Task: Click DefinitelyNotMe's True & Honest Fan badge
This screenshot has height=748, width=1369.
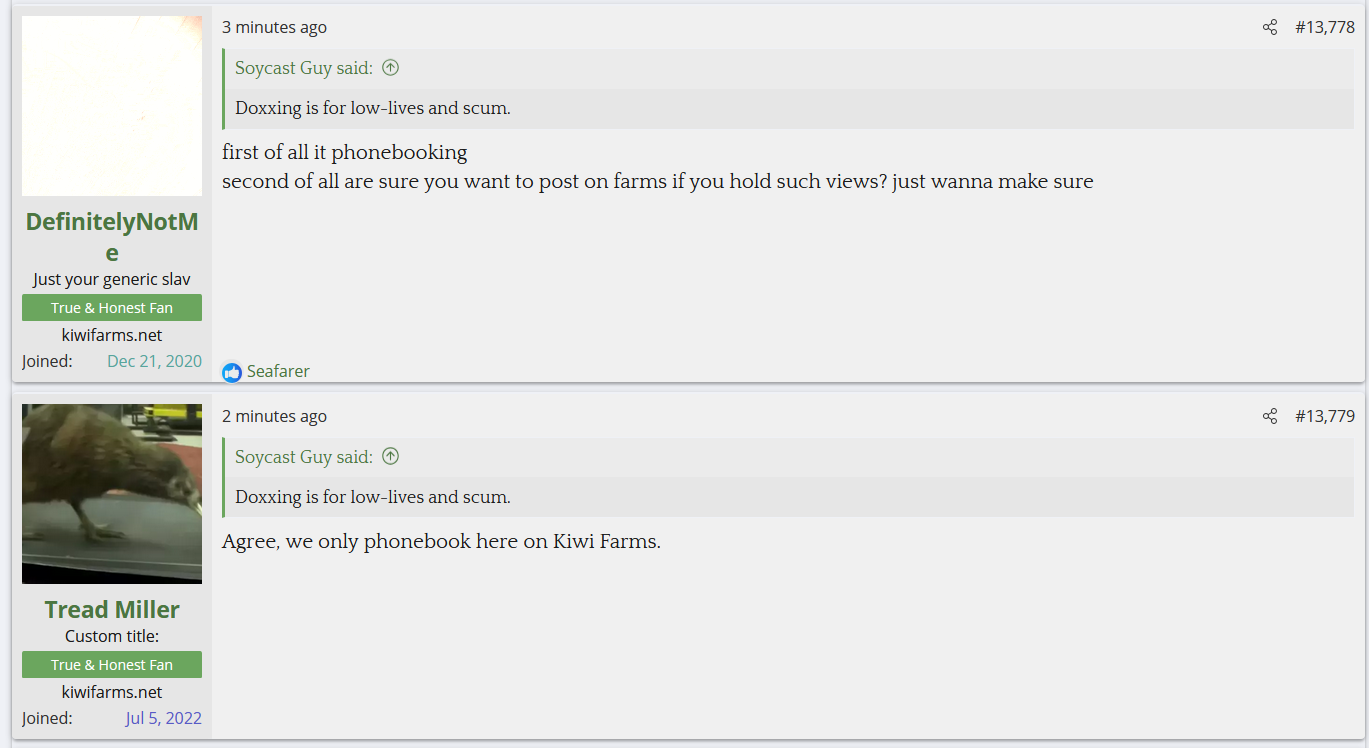Action: coord(112,308)
